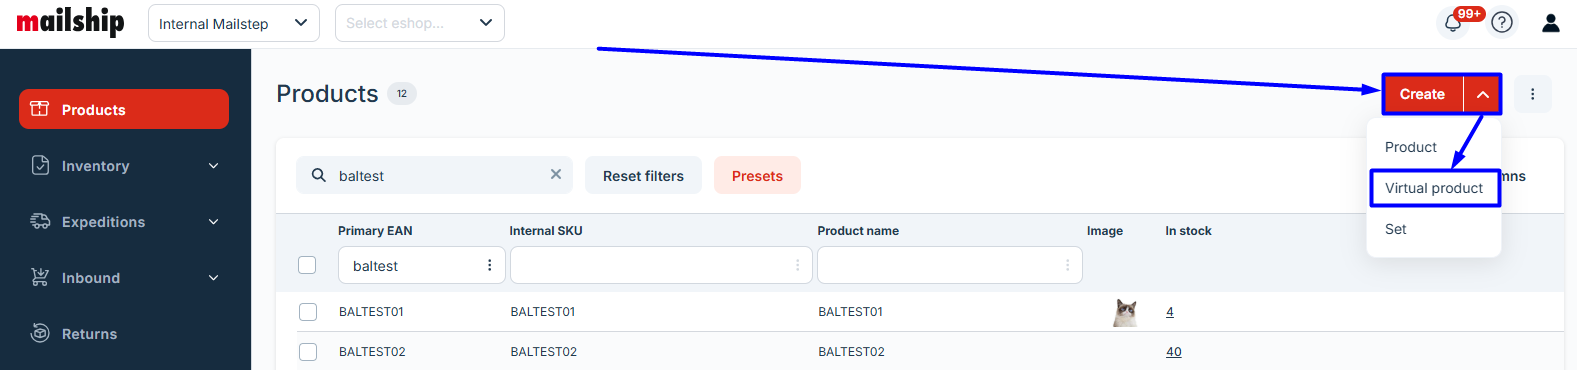Check the BALTEST01 row checkbox
Screen dimensions: 1577x370
(x=308, y=312)
